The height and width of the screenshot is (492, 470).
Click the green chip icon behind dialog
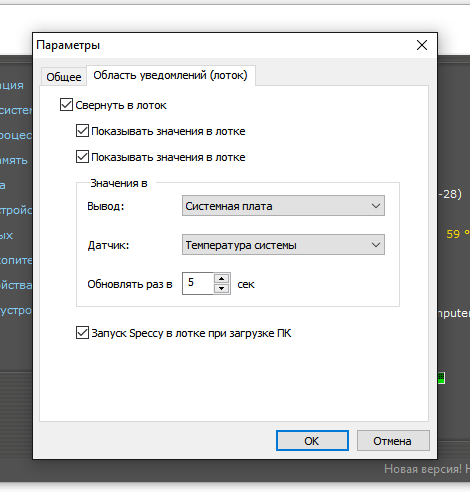pyautogui.click(x=441, y=378)
